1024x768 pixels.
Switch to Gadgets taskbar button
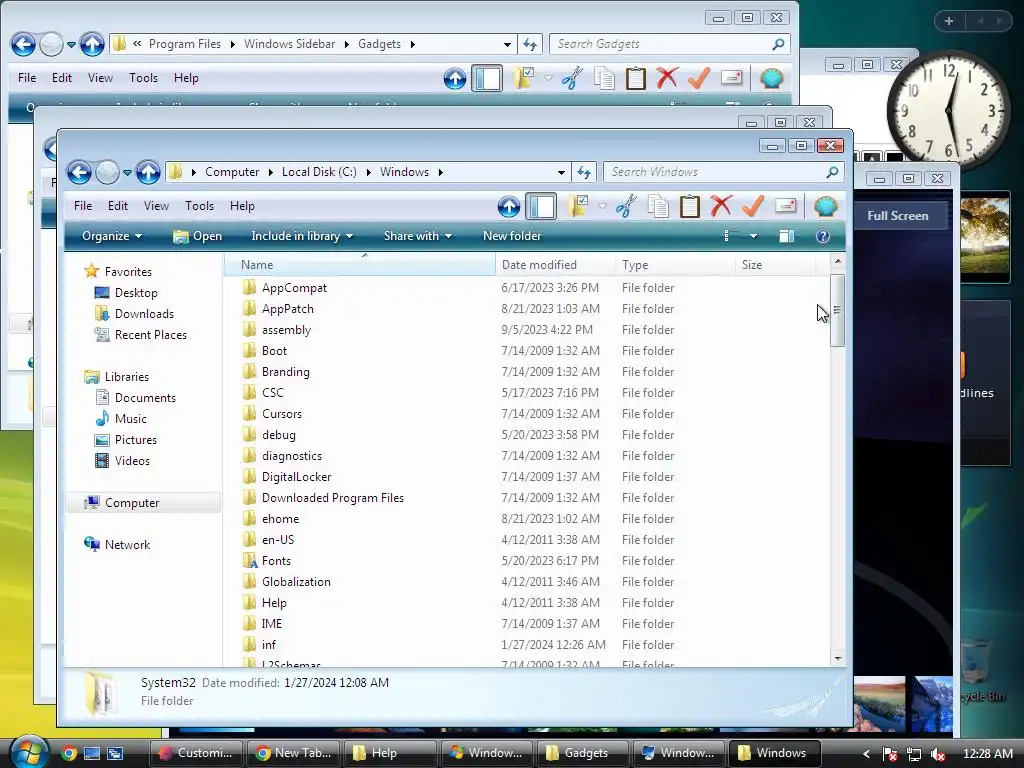[x=582, y=753]
